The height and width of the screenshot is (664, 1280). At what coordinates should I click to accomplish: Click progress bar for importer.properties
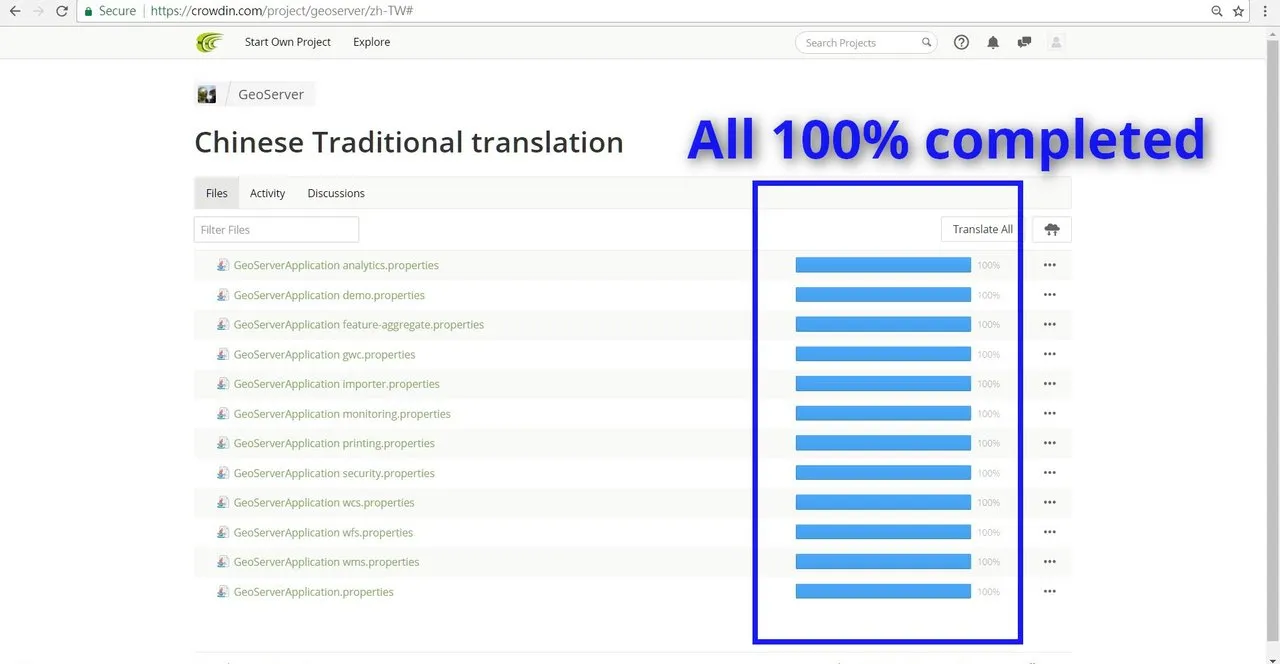click(883, 384)
